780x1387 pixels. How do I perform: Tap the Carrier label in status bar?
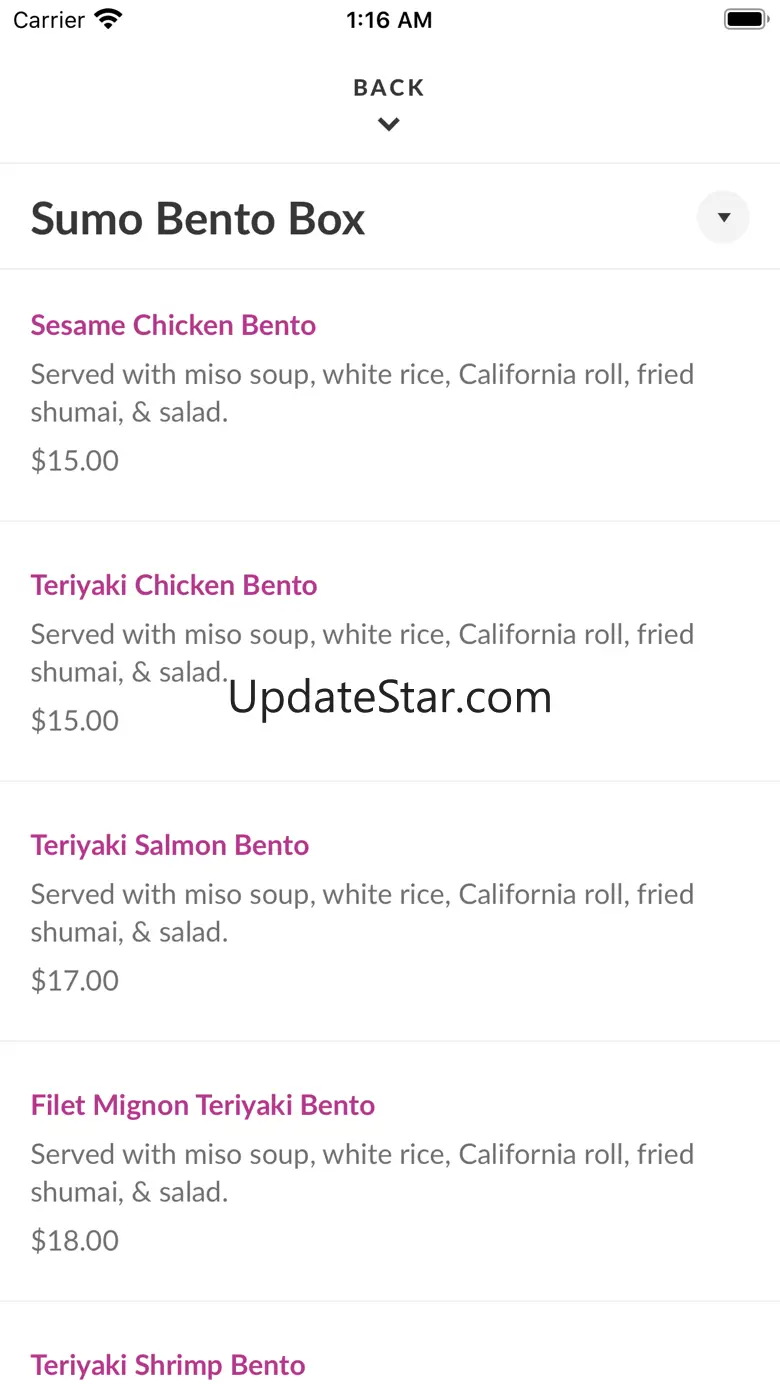[49, 20]
